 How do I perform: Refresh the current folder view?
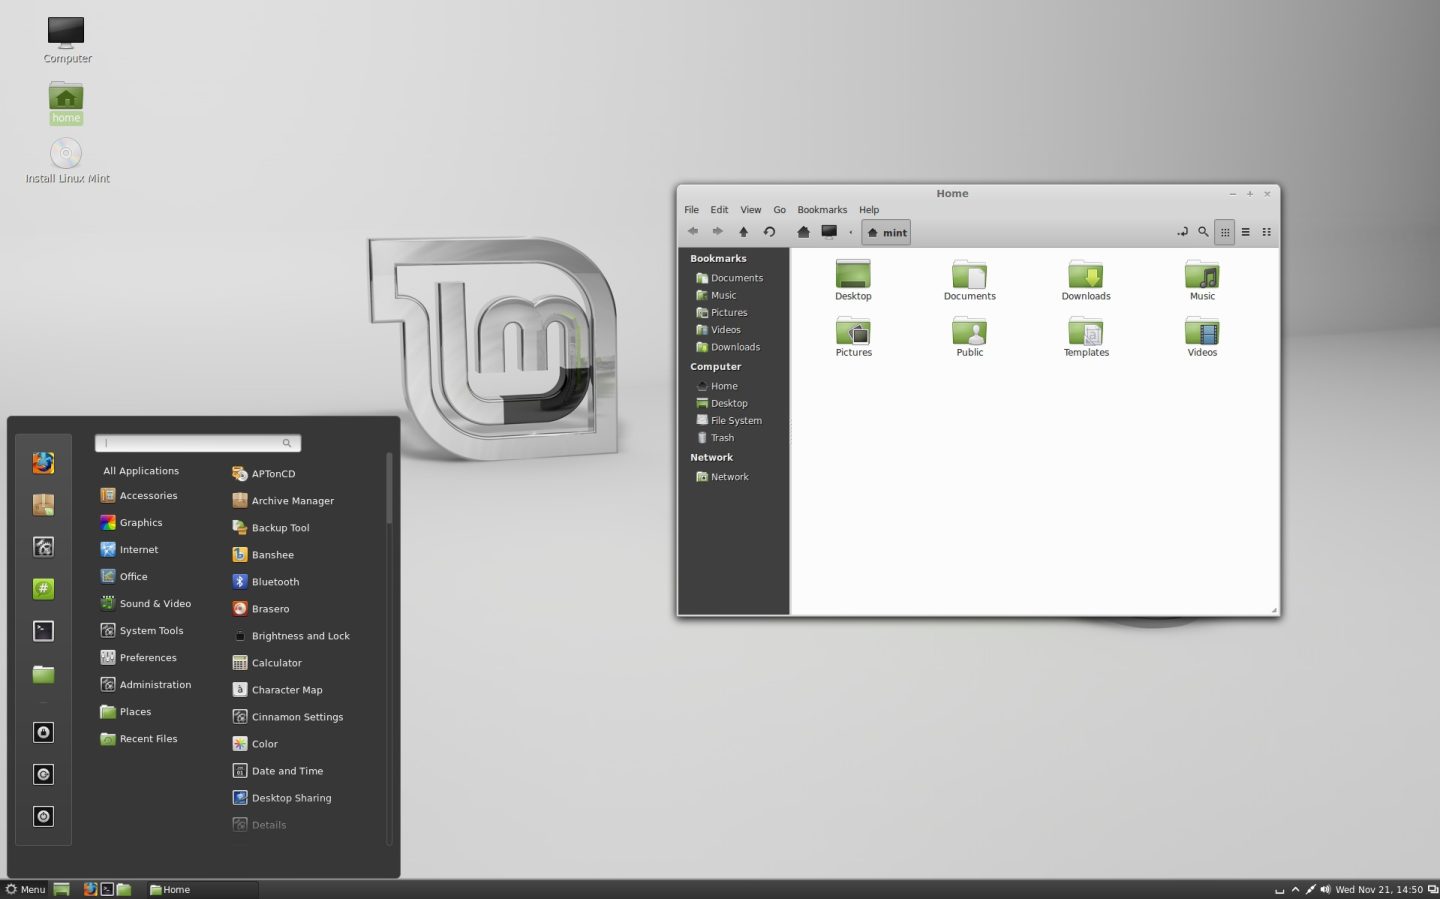pyautogui.click(x=769, y=231)
